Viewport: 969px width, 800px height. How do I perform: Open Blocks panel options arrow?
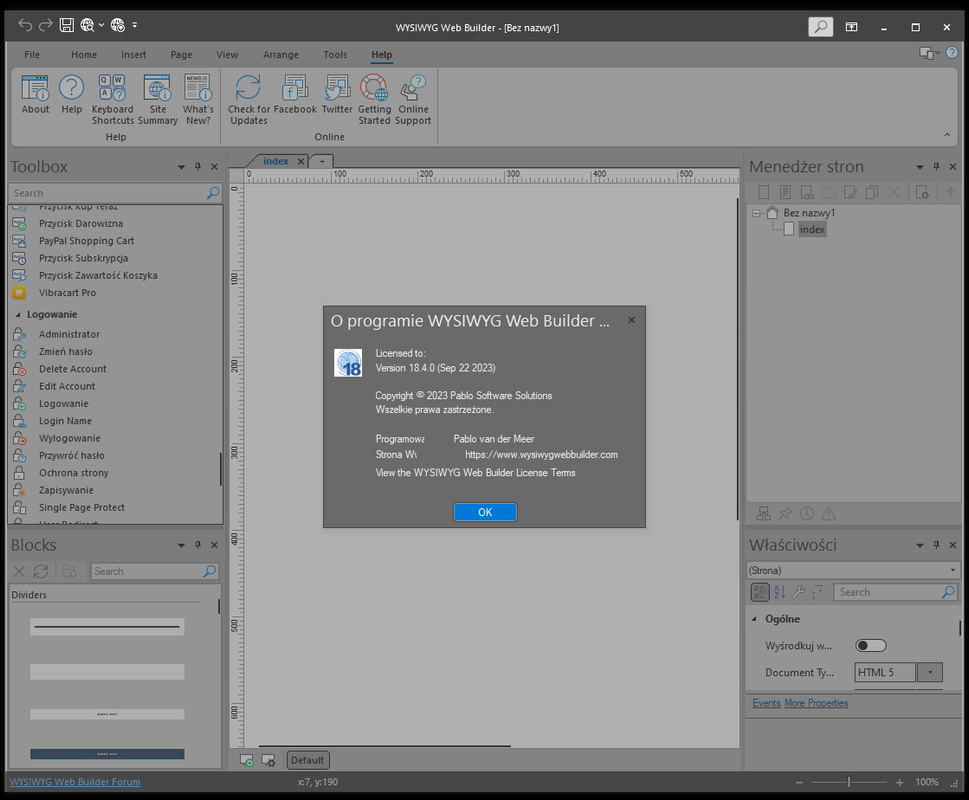181,545
